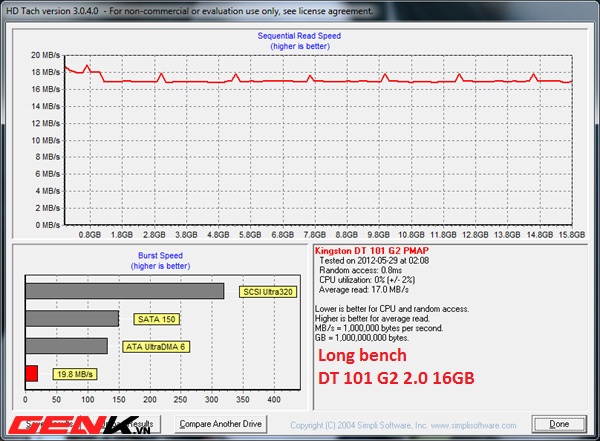Click the 0 MB/s axis label

(47, 225)
